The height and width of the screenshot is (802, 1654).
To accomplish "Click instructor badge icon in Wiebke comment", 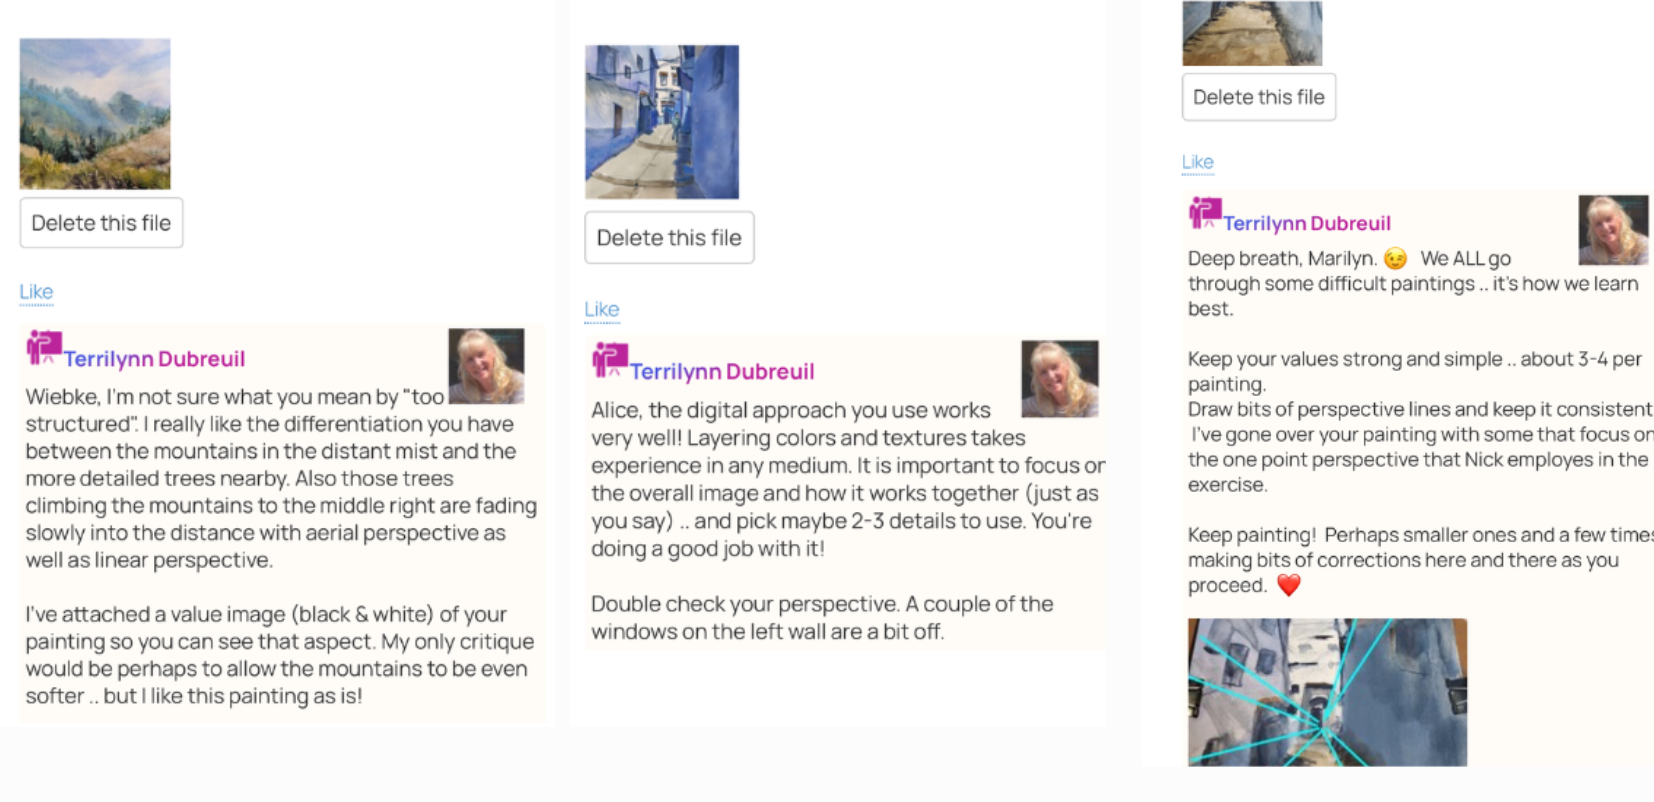I will (44, 348).
